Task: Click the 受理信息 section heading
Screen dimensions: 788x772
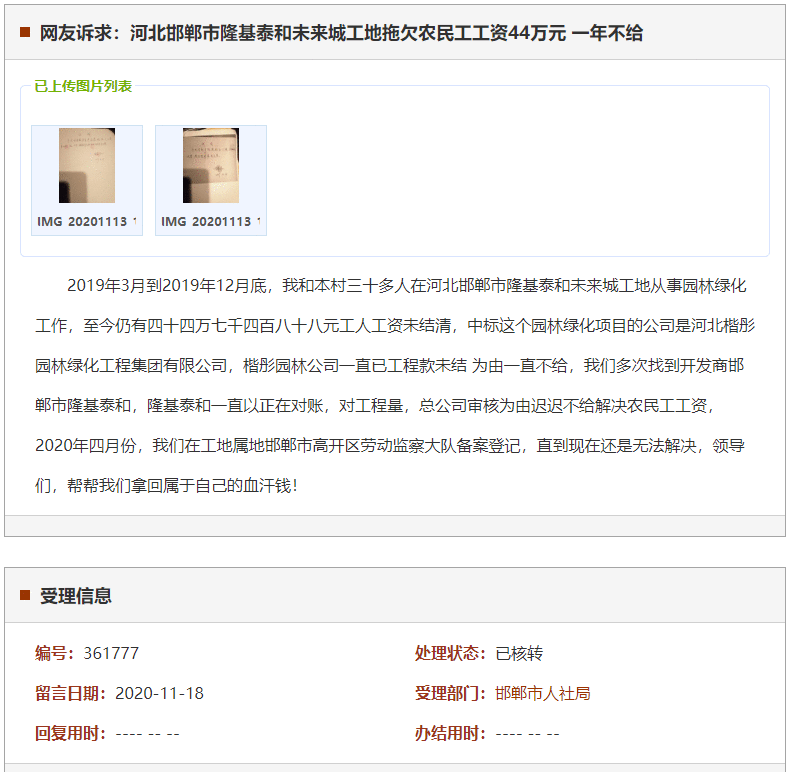Action: (x=76, y=596)
